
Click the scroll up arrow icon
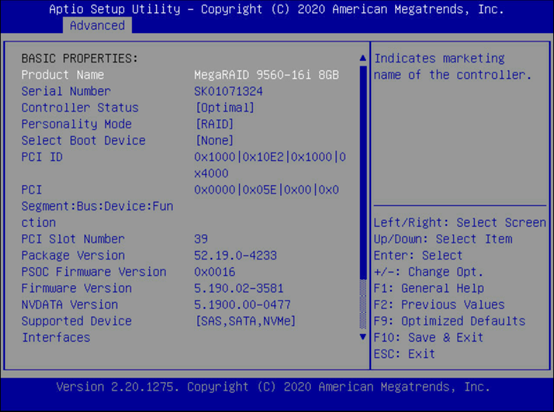[x=363, y=58]
